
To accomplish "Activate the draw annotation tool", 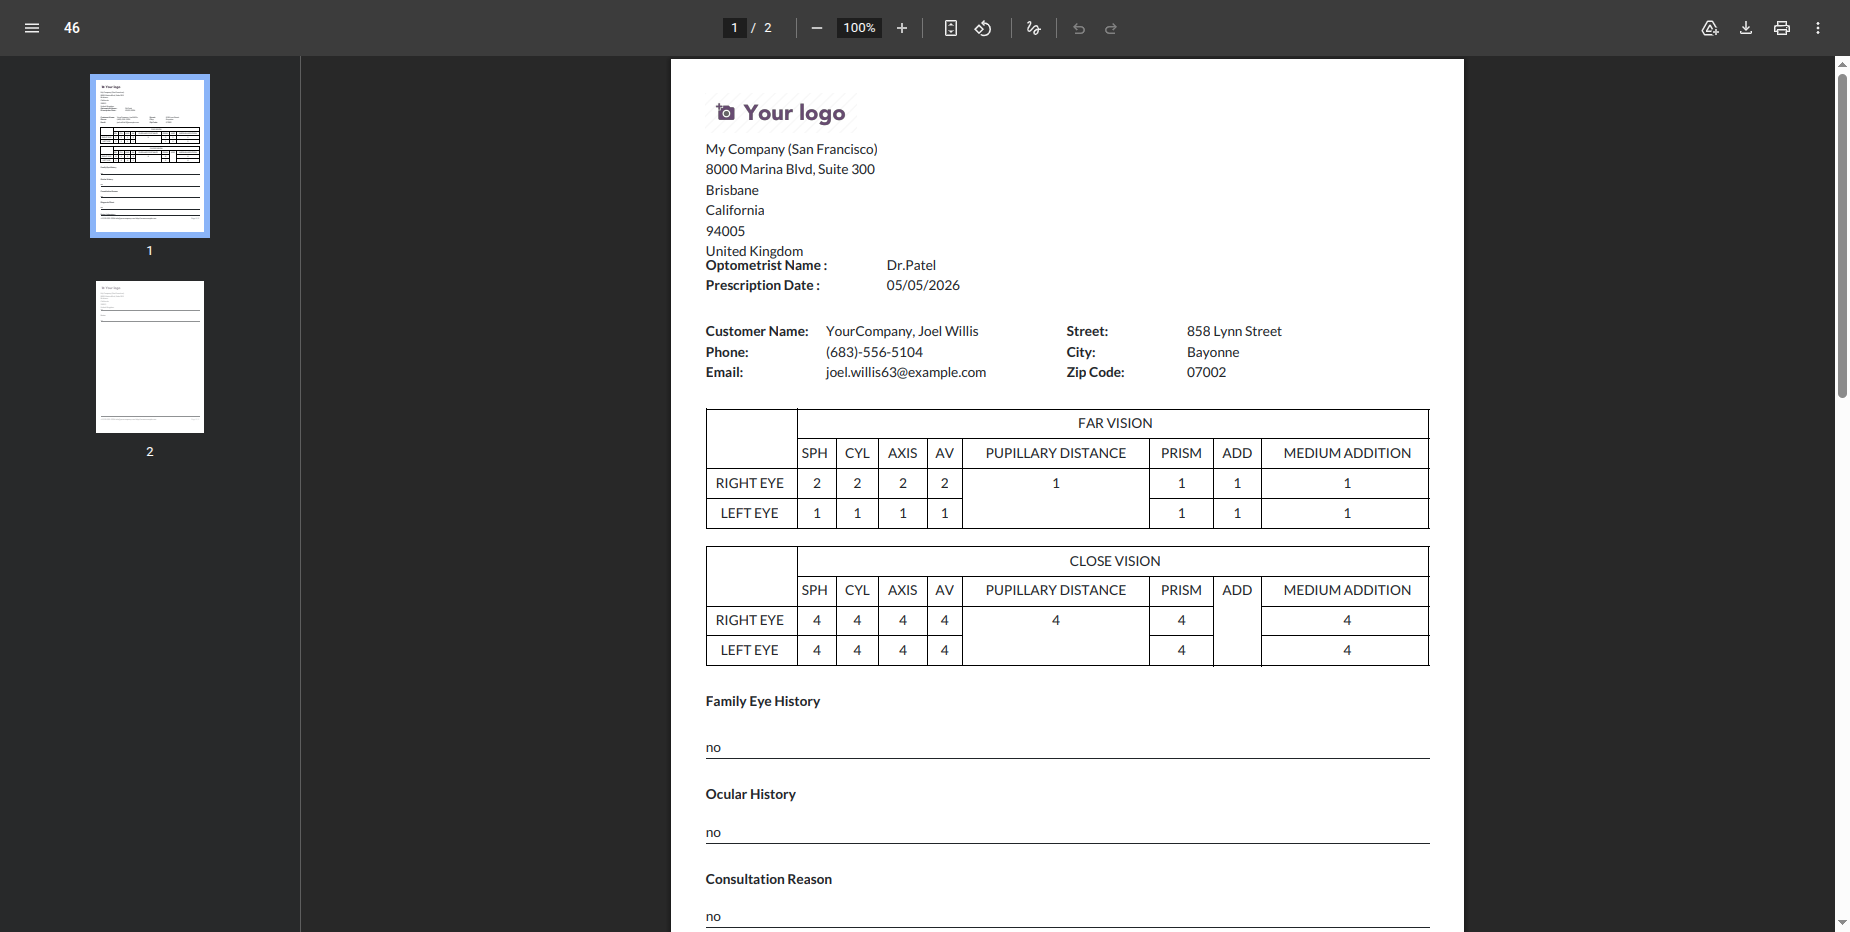I will 1034,28.
